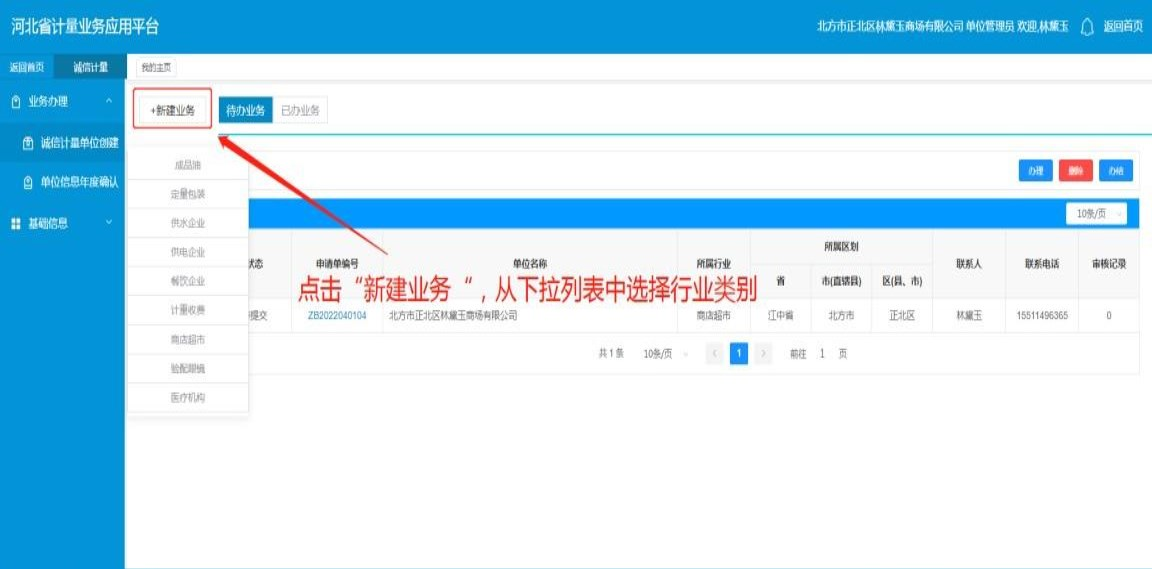This screenshot has height=569, width=1152.
Task: Switch to the 诚信计量 top tab
Action: point(90,68)
